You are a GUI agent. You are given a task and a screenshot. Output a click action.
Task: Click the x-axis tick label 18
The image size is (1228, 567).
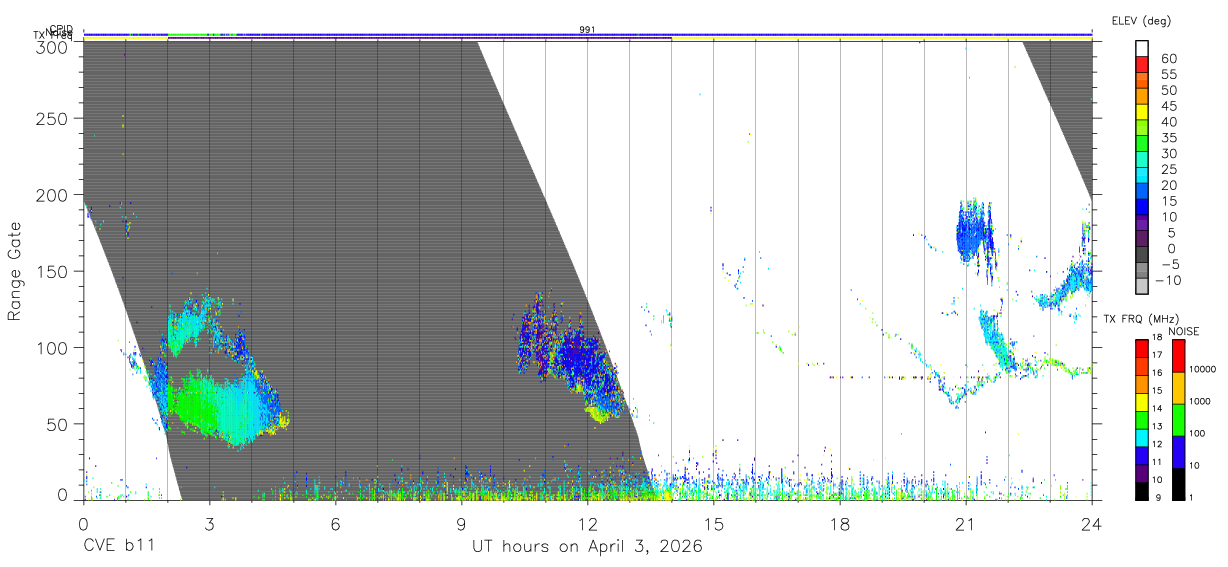[x=839, y=523]
